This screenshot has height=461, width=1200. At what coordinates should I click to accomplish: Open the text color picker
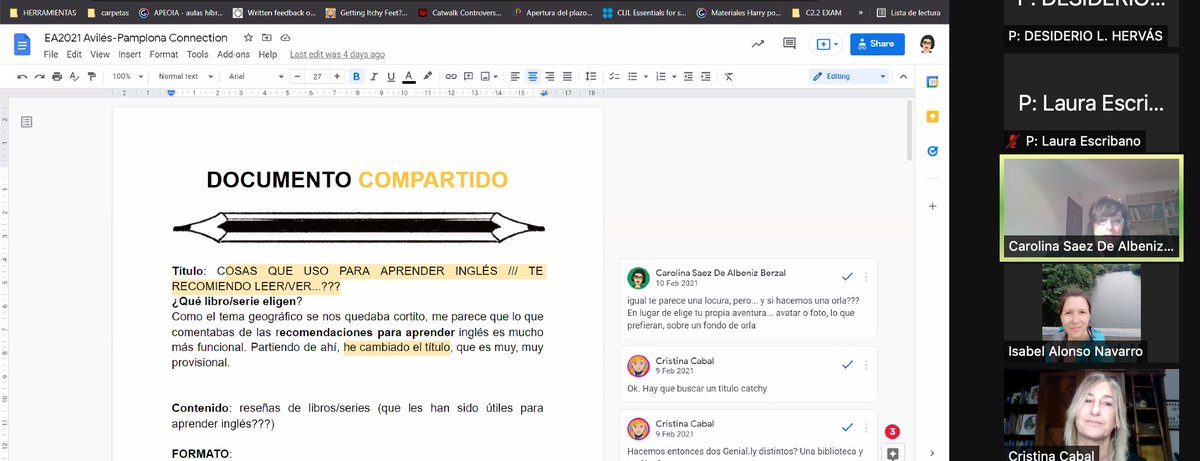point(408,76)
